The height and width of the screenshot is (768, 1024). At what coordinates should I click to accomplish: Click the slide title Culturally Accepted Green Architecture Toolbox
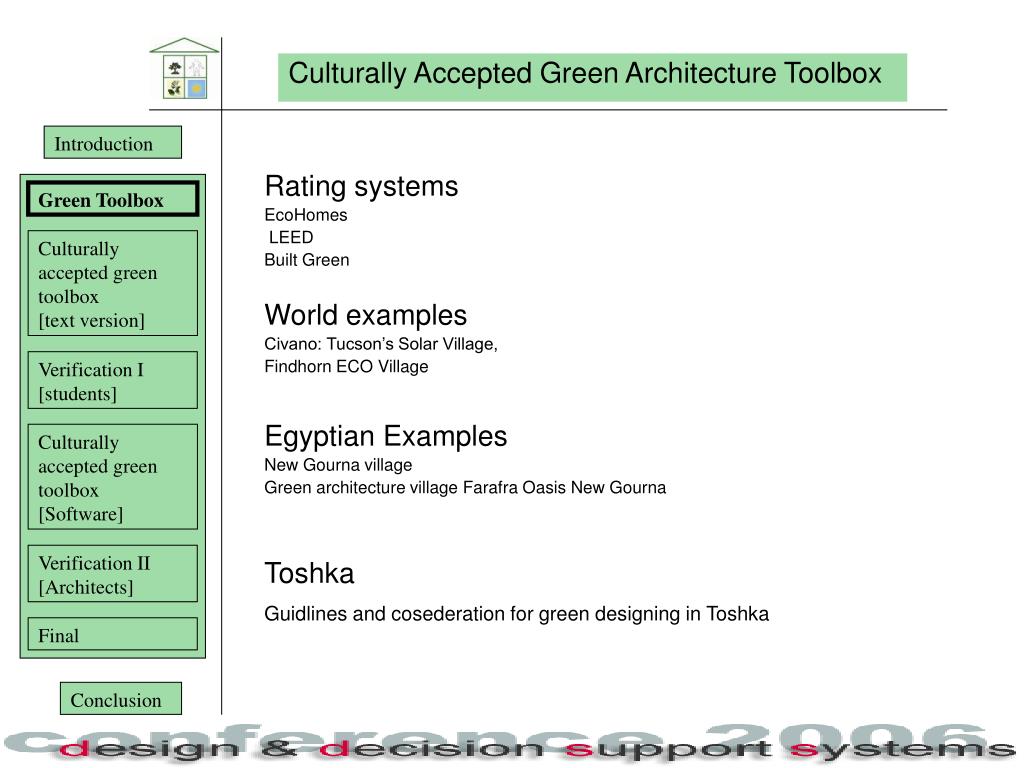(592, 77)
